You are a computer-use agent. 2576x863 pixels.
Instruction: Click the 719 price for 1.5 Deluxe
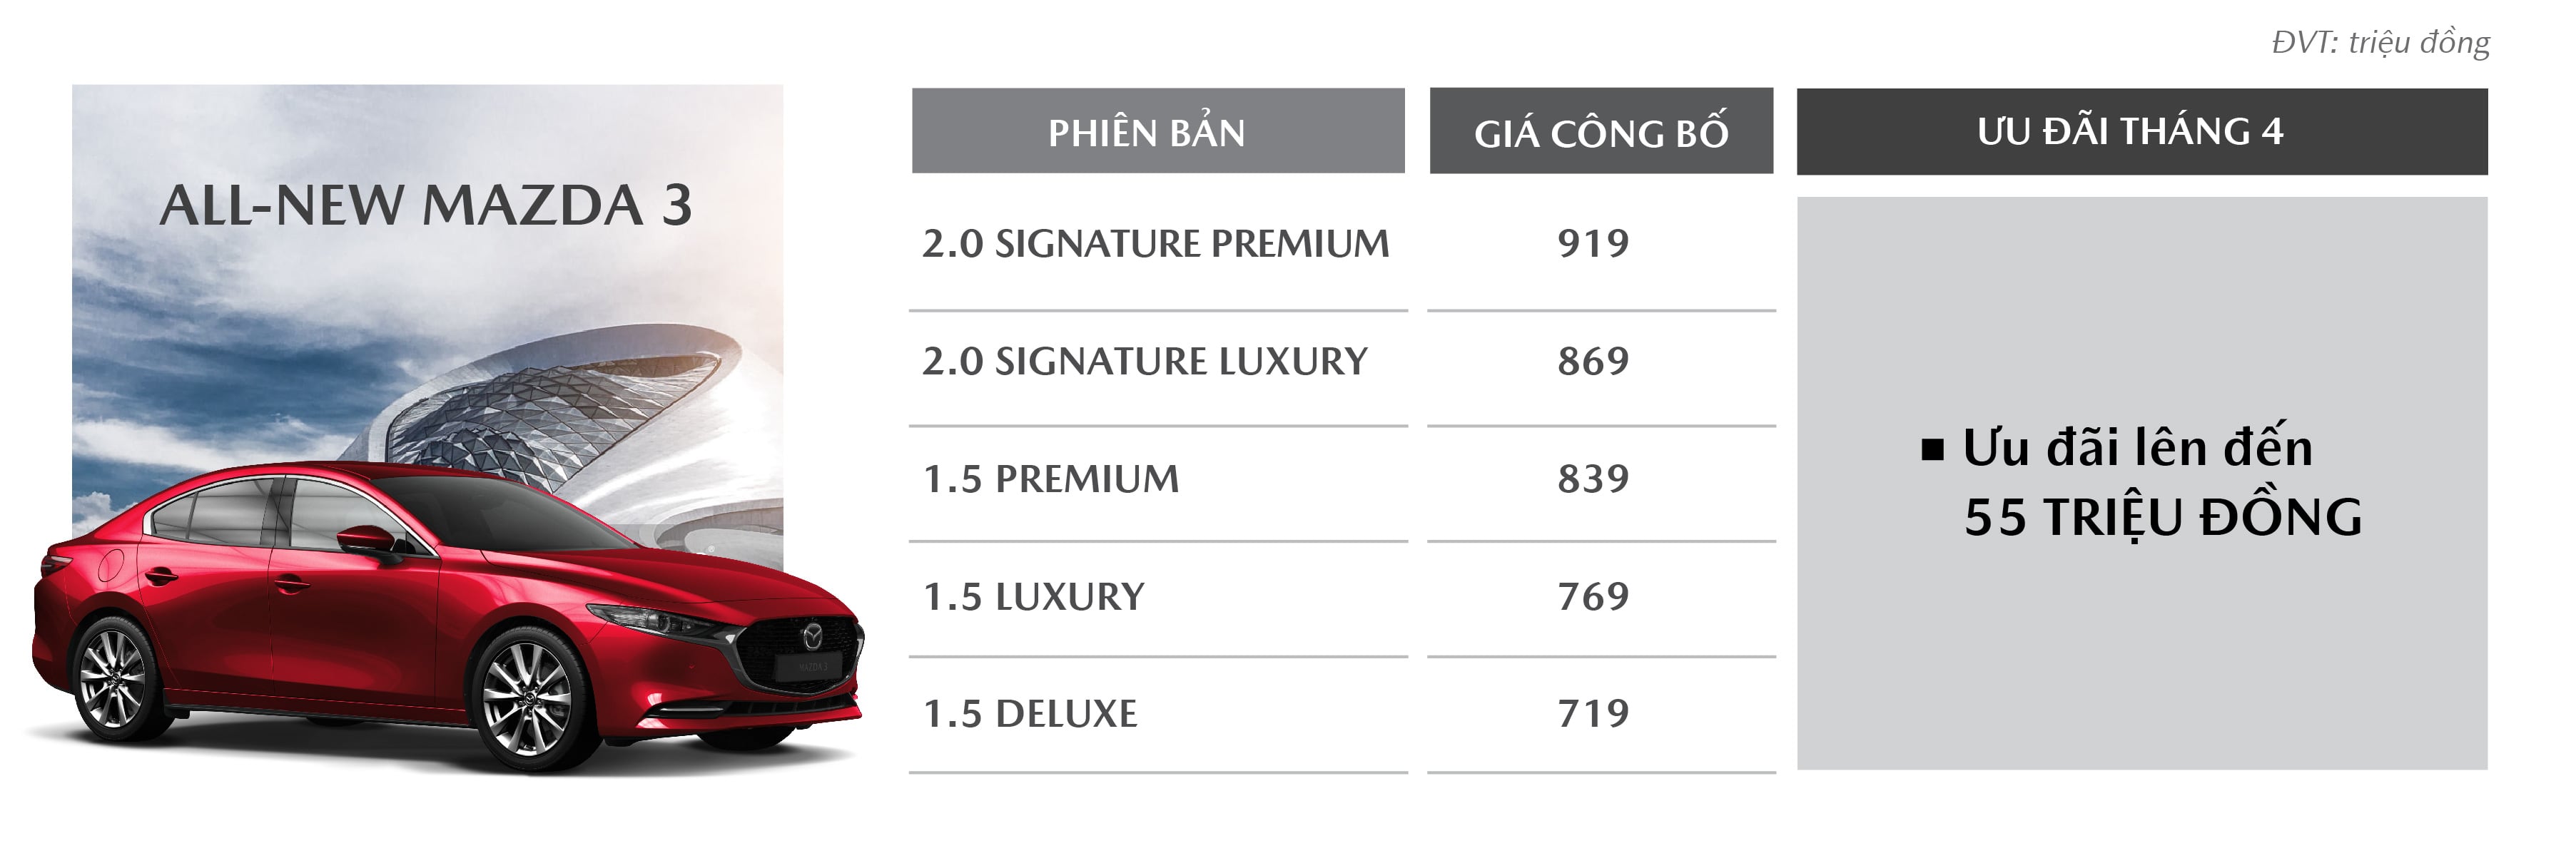tap(1593, 714)
